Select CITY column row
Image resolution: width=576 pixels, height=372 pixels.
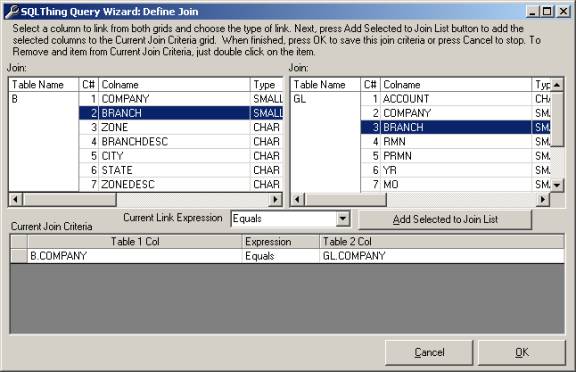point(181,156)
